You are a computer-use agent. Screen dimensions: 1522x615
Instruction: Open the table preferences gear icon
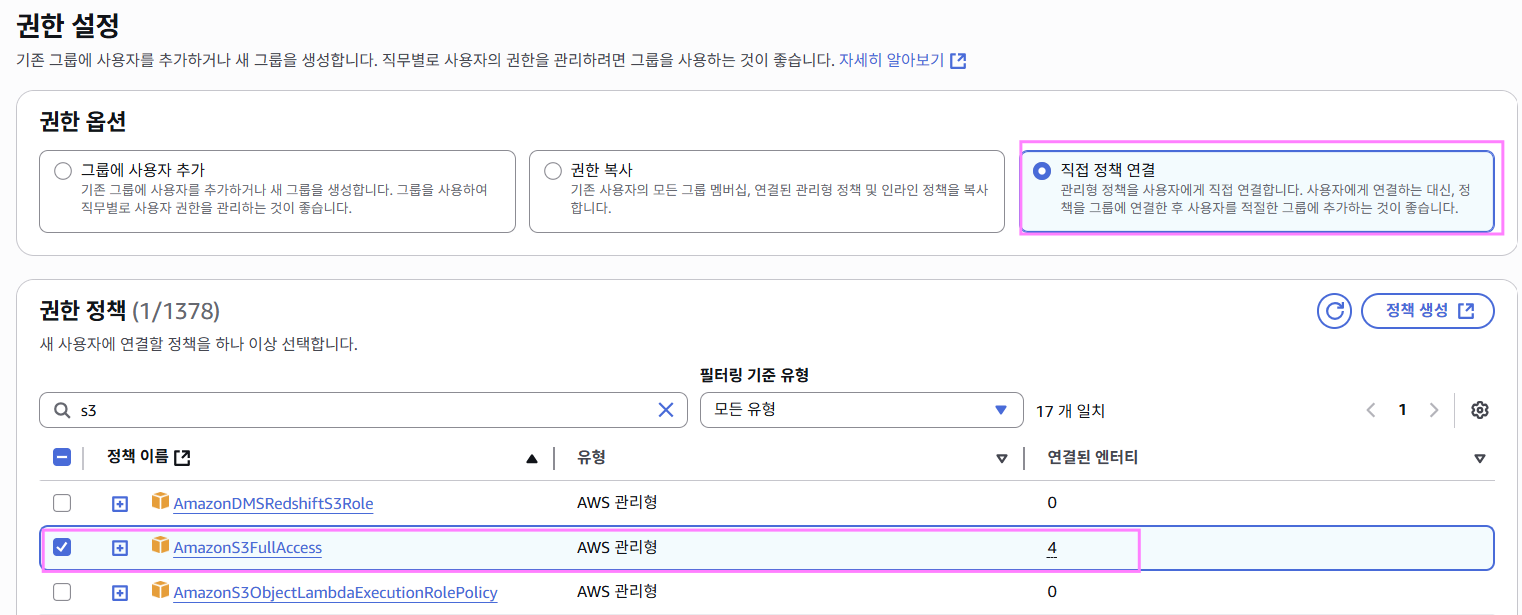[1480, 410]
